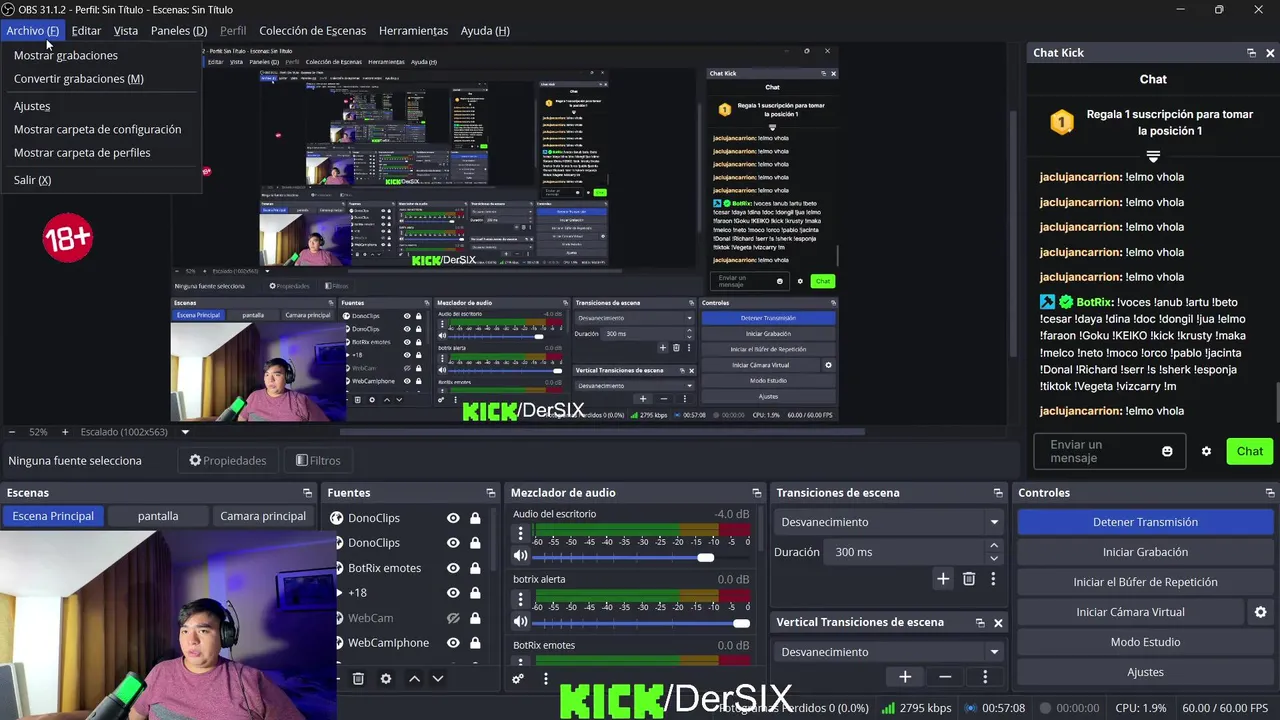This screenshot has height=720, width=1280.
Task: Add vertical scene transition with plus
Action: point(905,677)
